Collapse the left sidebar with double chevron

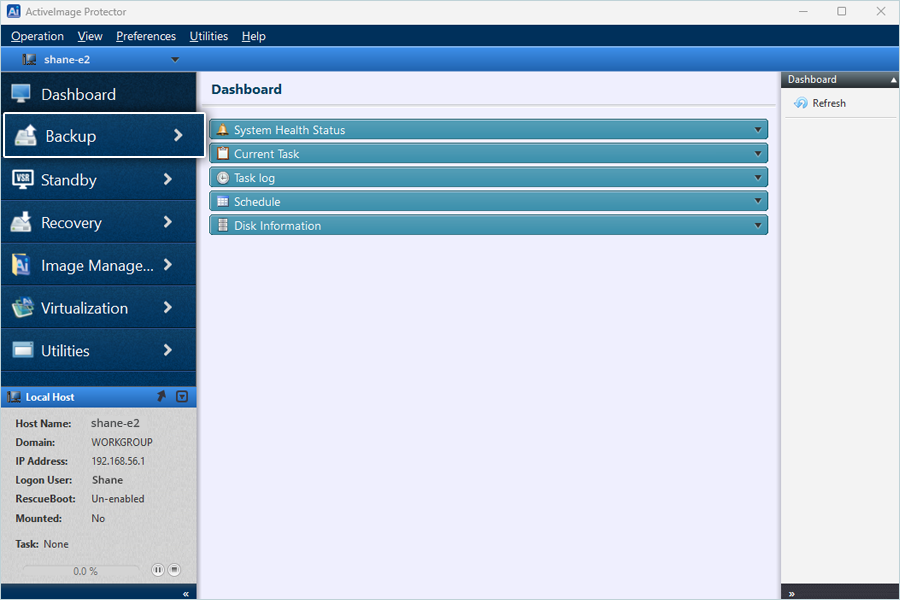click(x=186, y=594)
